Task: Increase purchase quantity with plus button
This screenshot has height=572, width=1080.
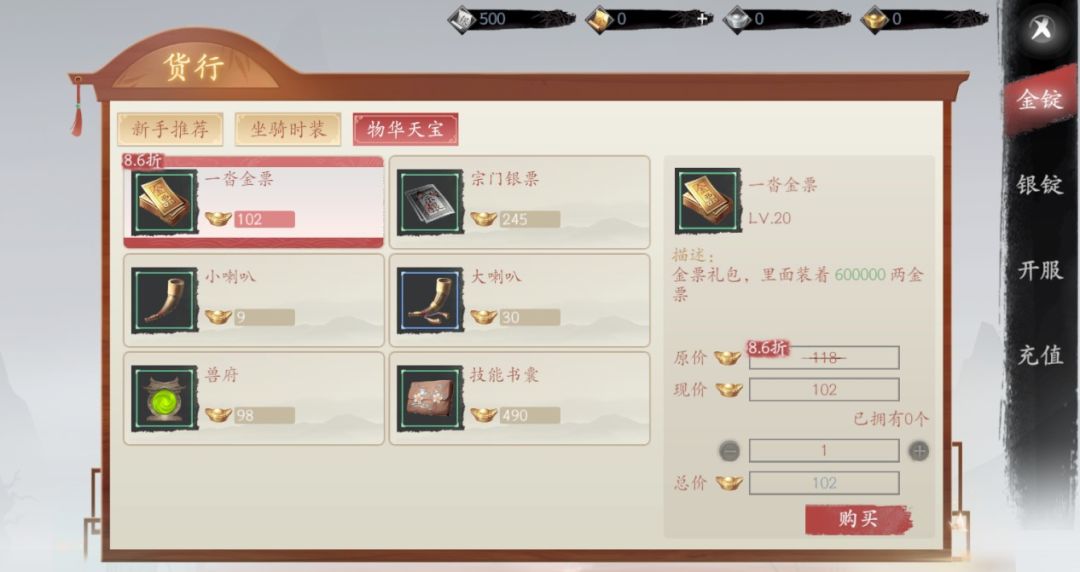Action: coord(919,451)
